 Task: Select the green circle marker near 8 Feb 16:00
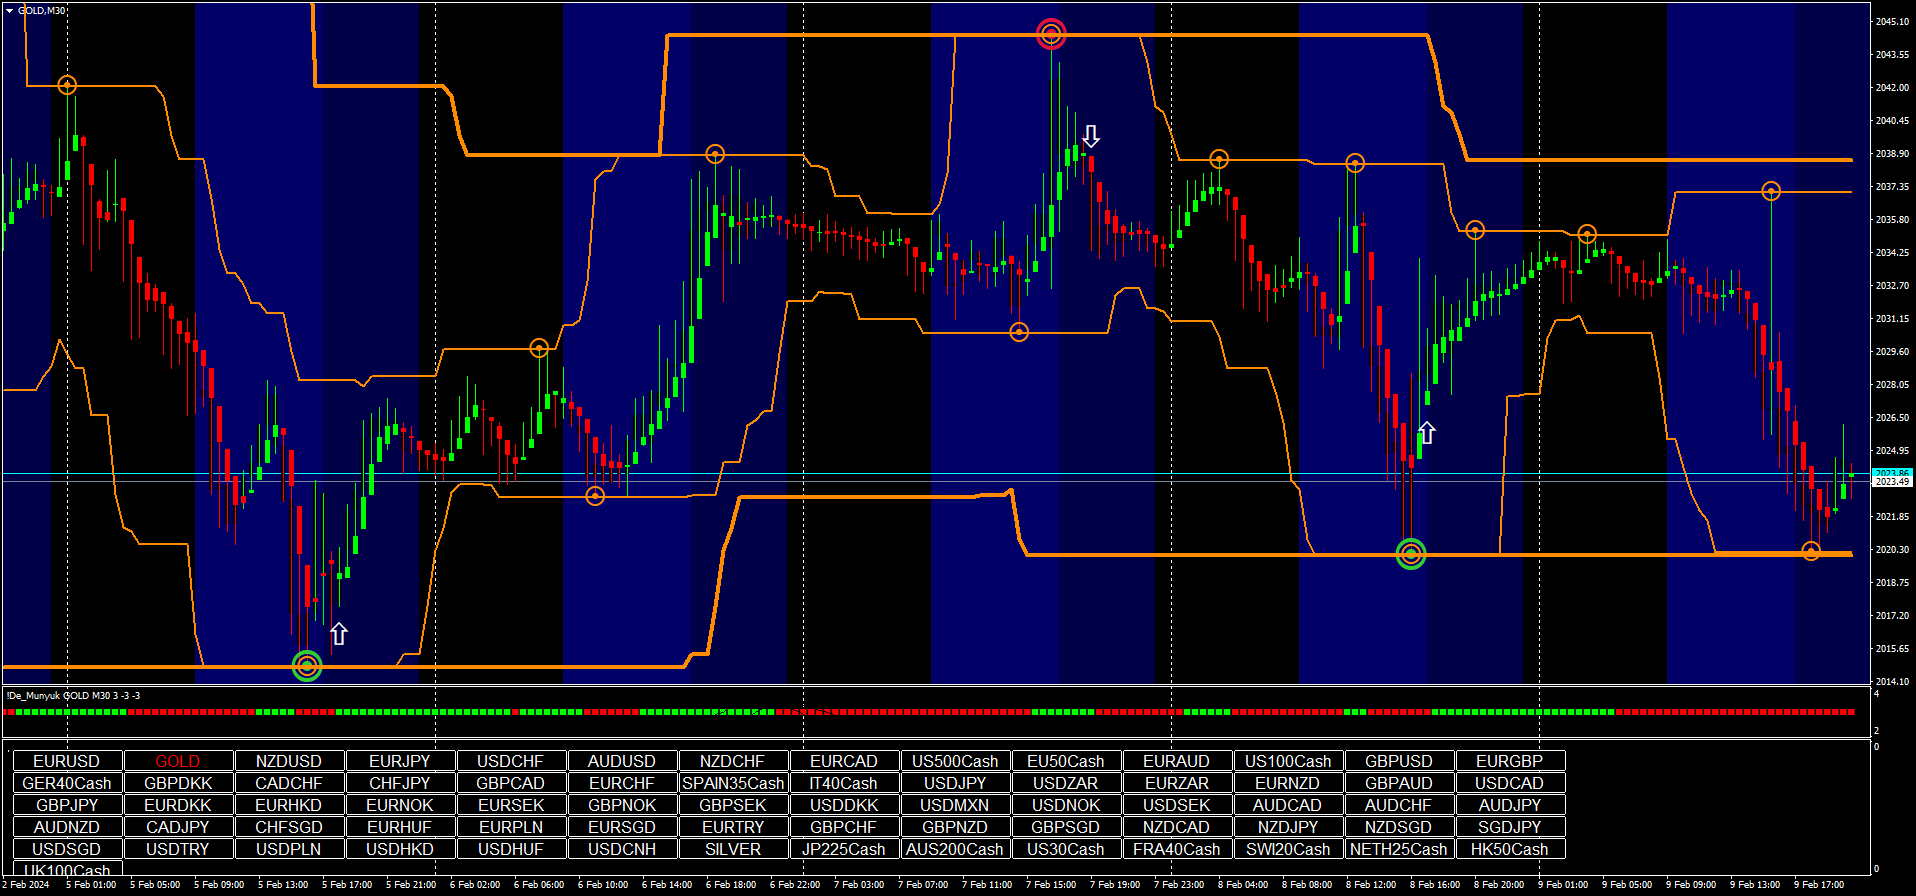(x=1410, y=553)
